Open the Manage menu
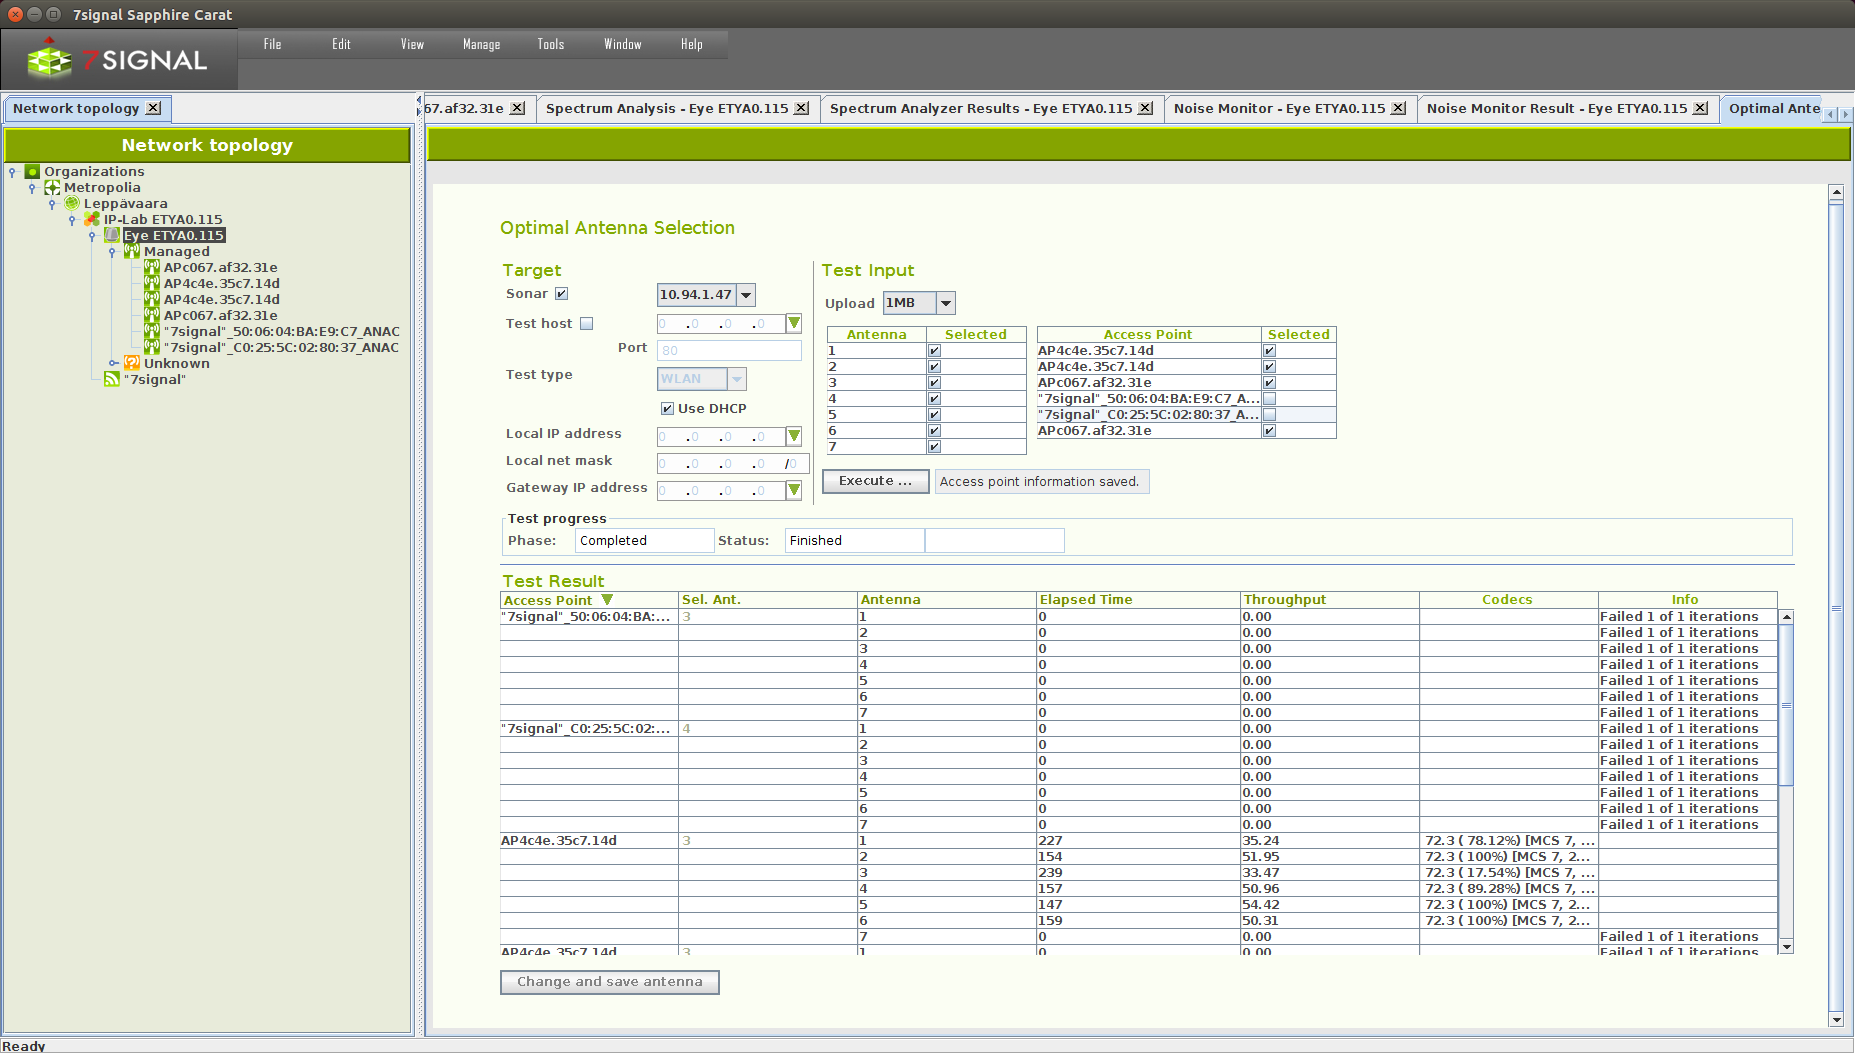Image resolution: width=1855 pixels, height=1054 pixels. tap(481, 44)
